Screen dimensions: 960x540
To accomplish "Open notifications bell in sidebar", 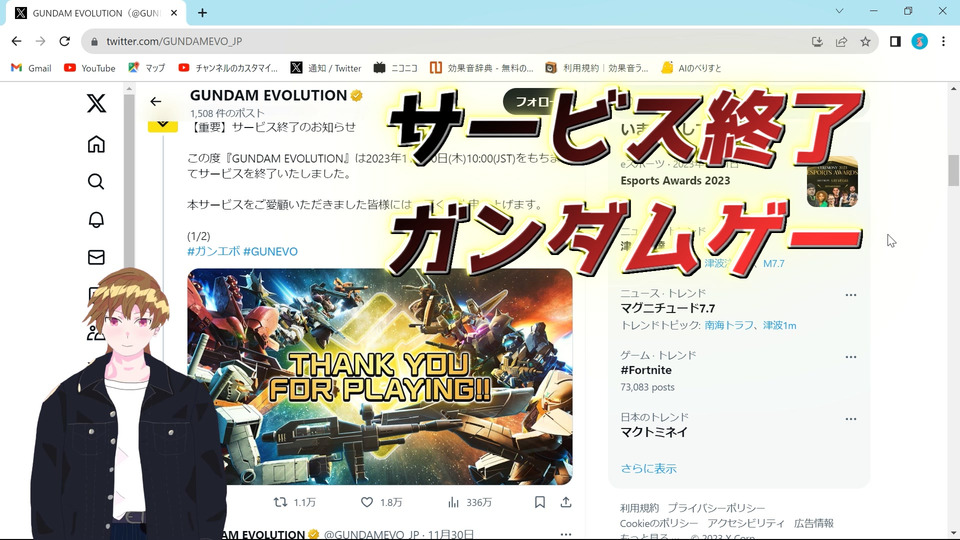I will pyautogui.click(x=96, y=220).
